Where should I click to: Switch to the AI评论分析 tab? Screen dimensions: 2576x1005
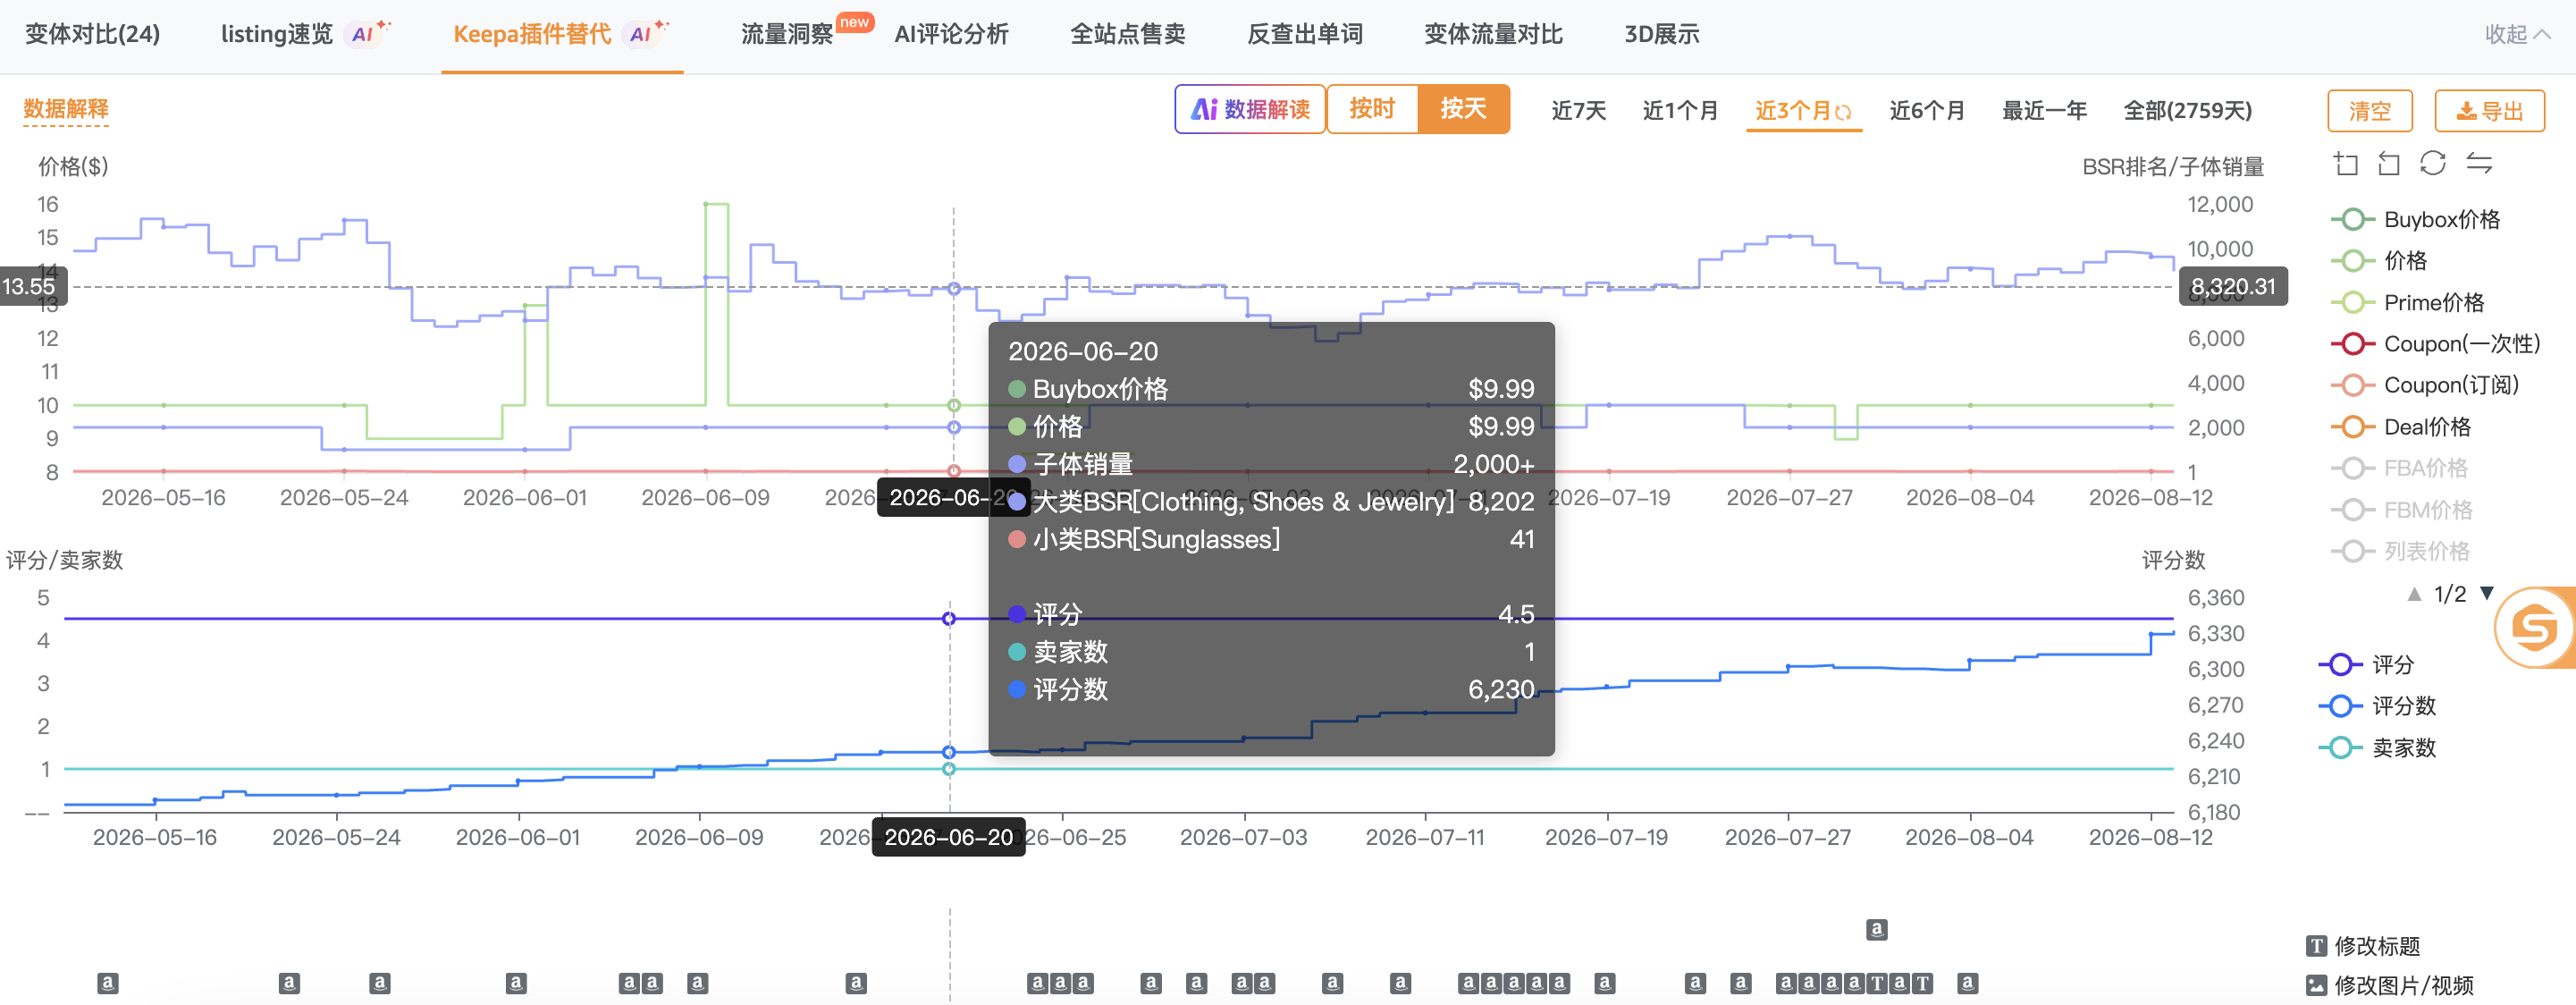click(951, 34)
